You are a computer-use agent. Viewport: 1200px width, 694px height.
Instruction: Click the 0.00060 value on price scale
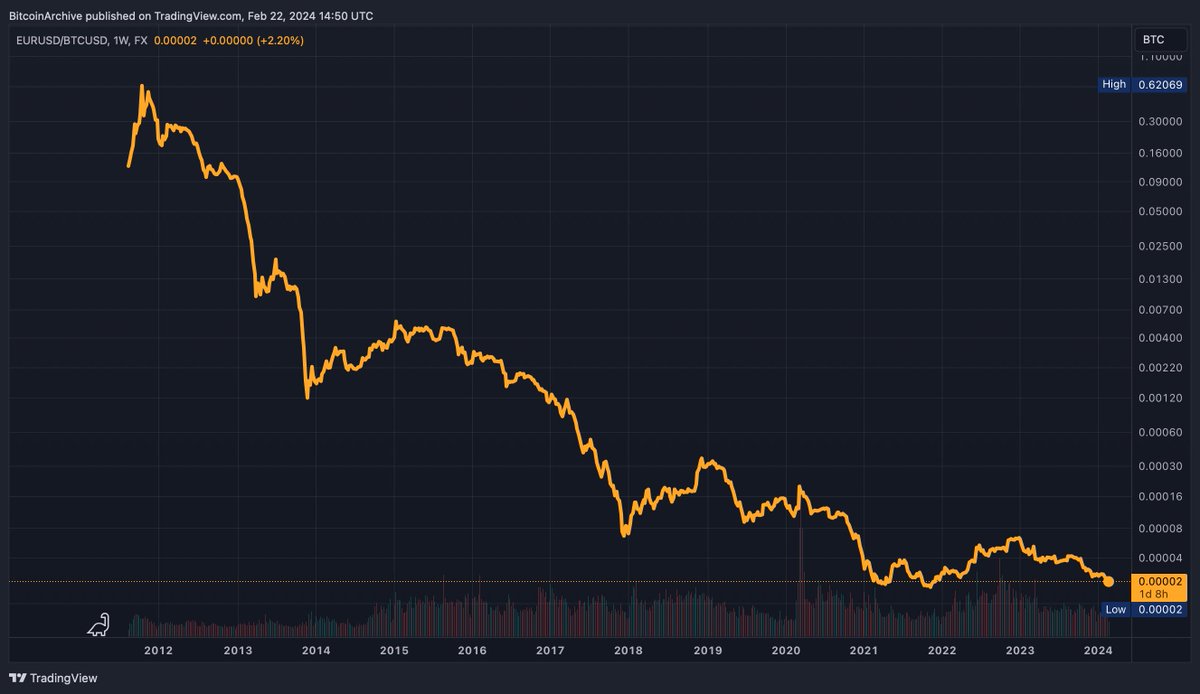click(x=1160, y=432)
